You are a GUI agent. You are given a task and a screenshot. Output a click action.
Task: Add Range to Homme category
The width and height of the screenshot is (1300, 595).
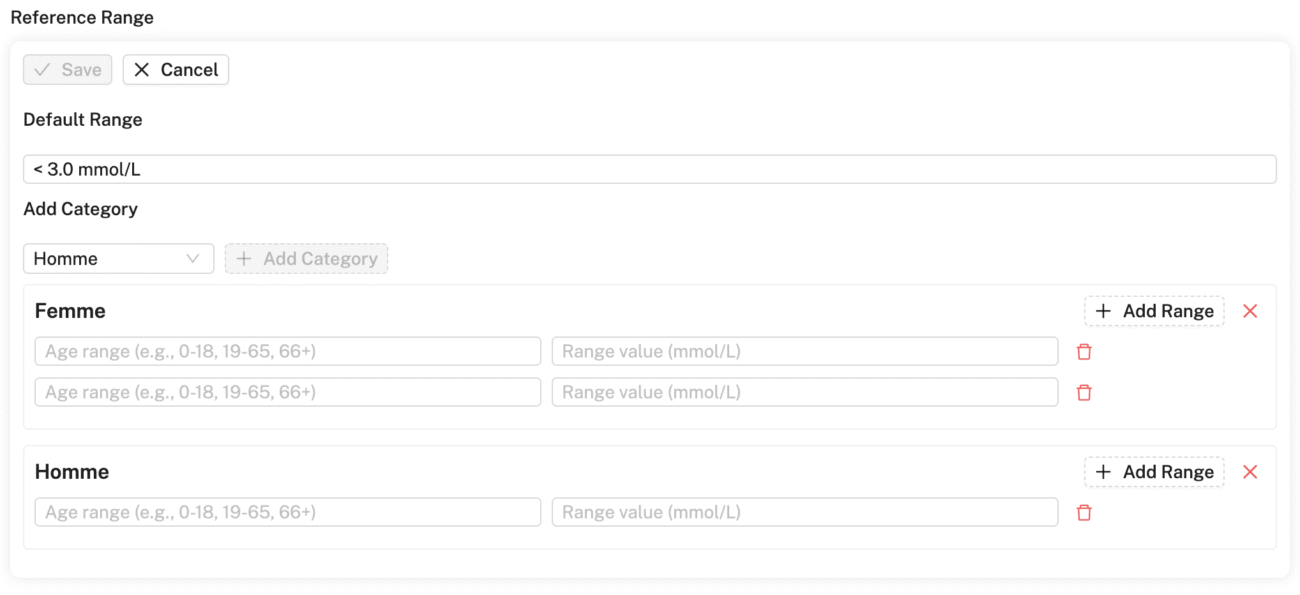pos(1154,472)
